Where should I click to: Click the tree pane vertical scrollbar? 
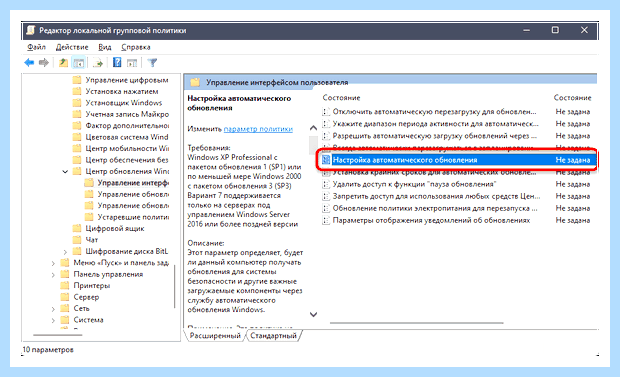(174, 287)
